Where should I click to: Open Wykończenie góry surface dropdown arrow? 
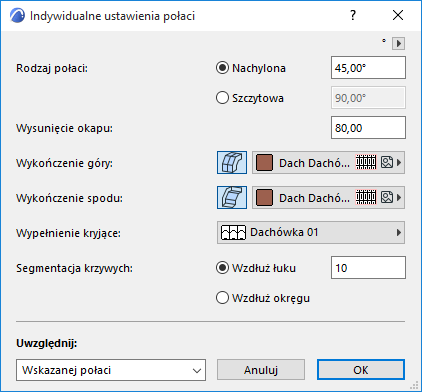click(399, 163)
